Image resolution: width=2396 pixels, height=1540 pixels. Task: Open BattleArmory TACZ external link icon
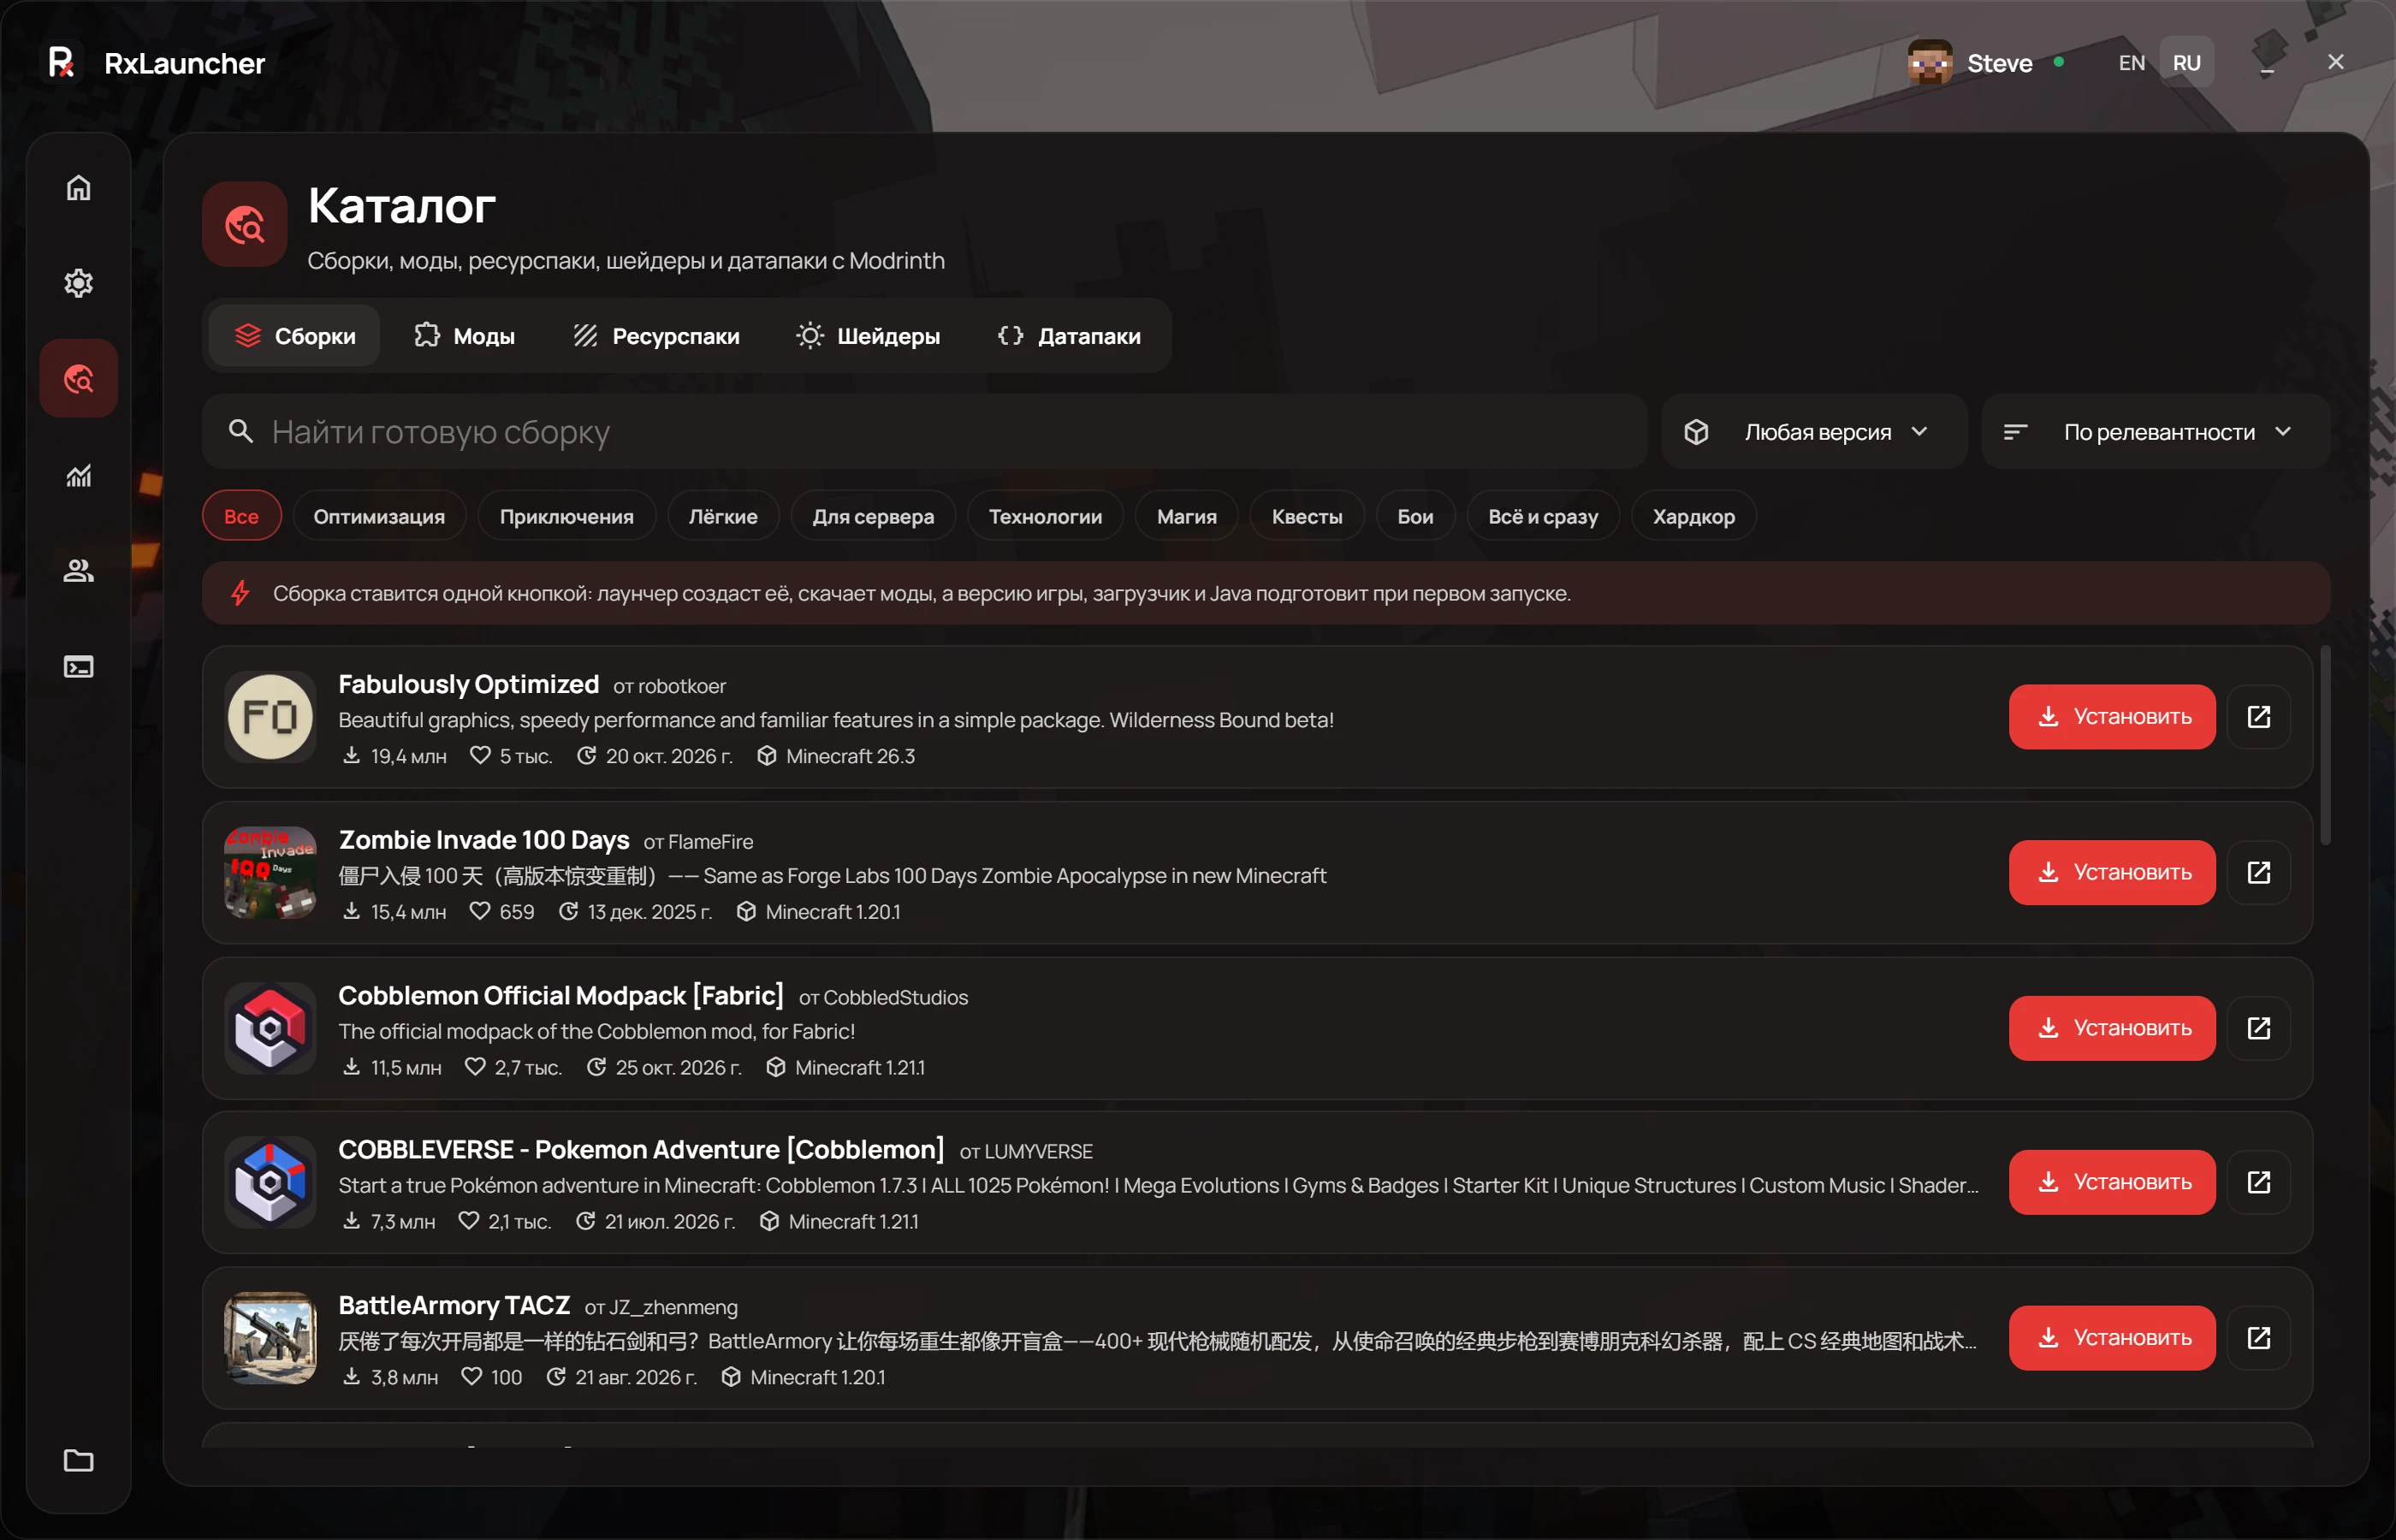(2258, 1339)
